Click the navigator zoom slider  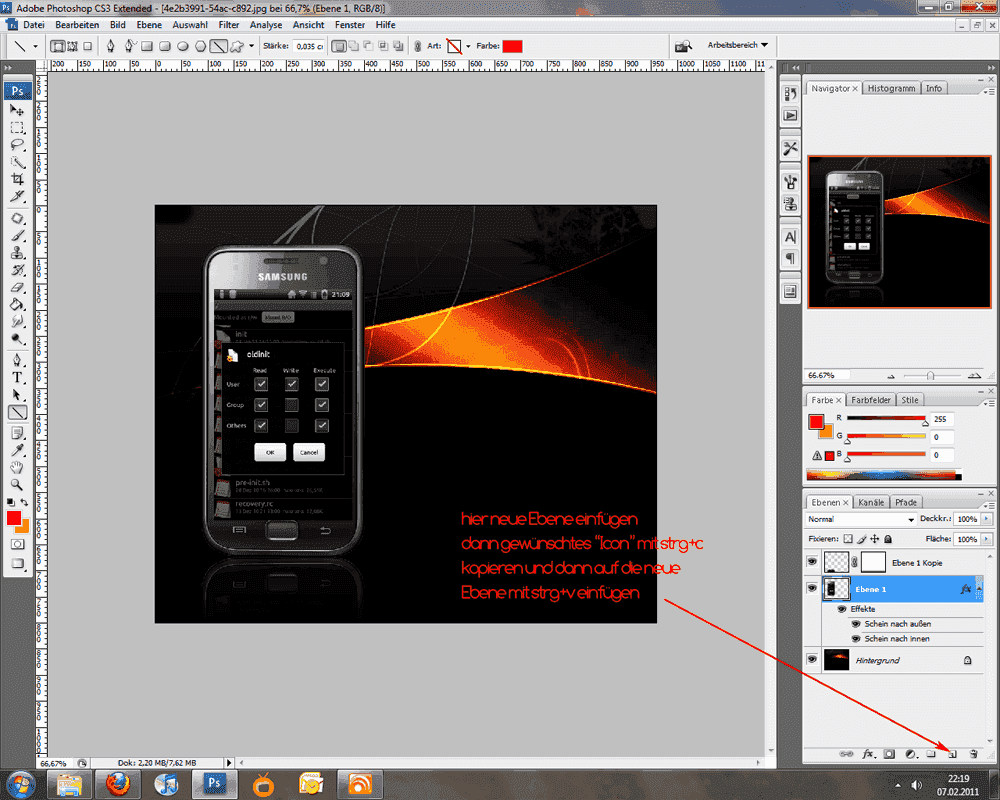[930, 376]
